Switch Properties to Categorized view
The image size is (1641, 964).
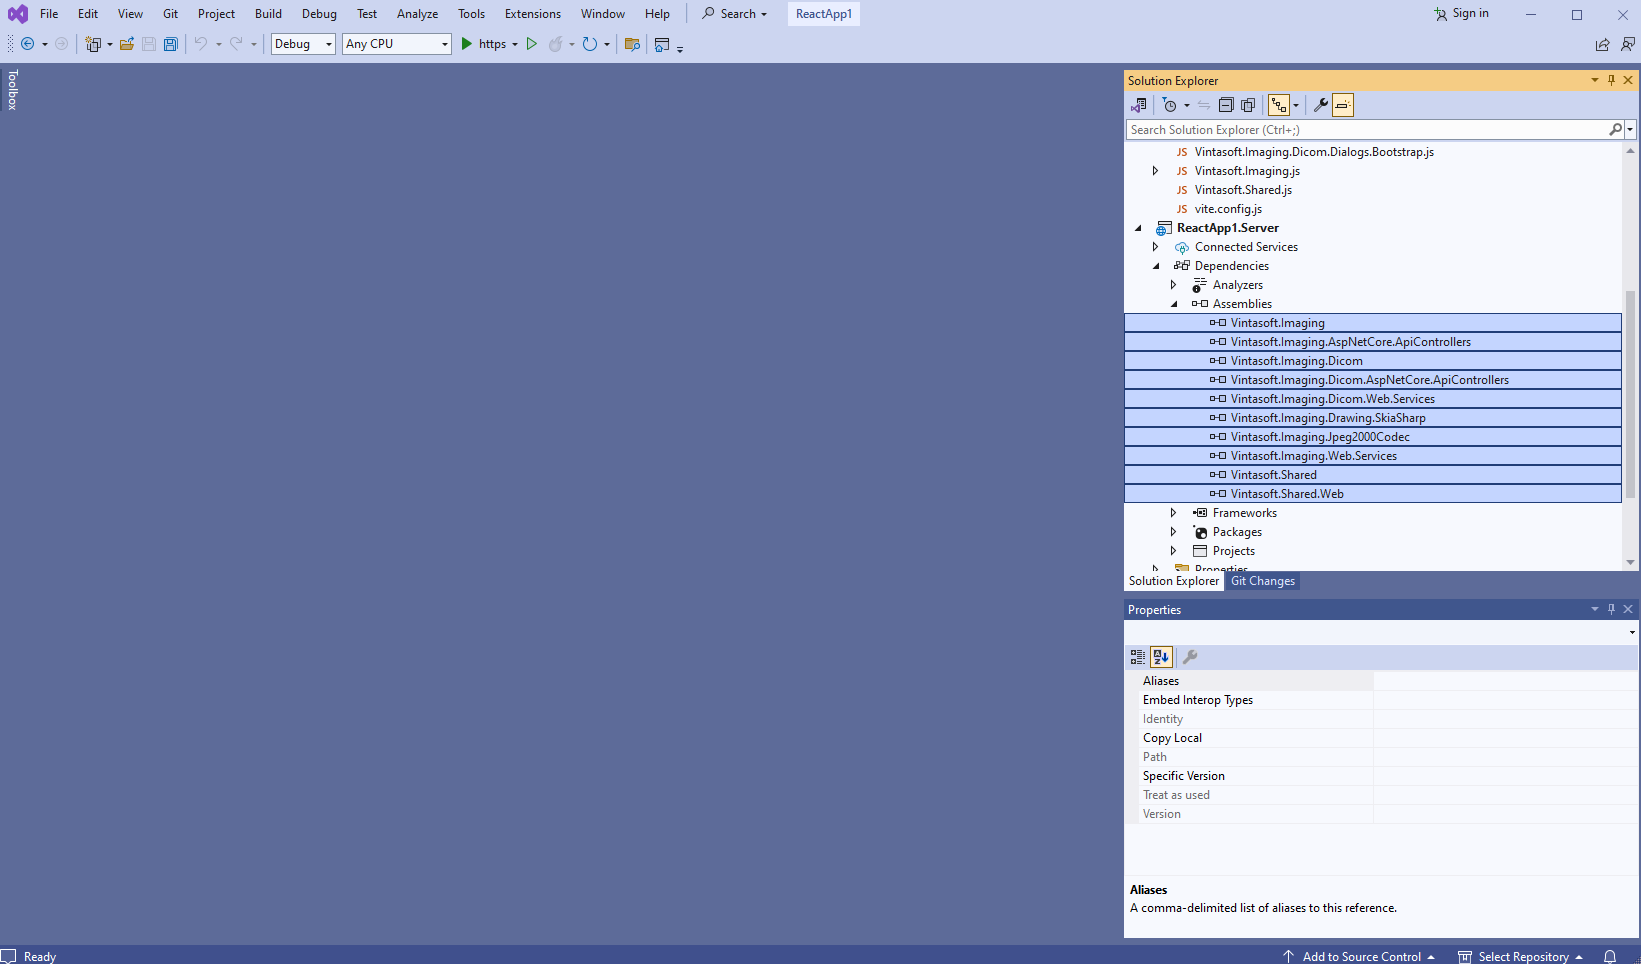click(1138, 657)
